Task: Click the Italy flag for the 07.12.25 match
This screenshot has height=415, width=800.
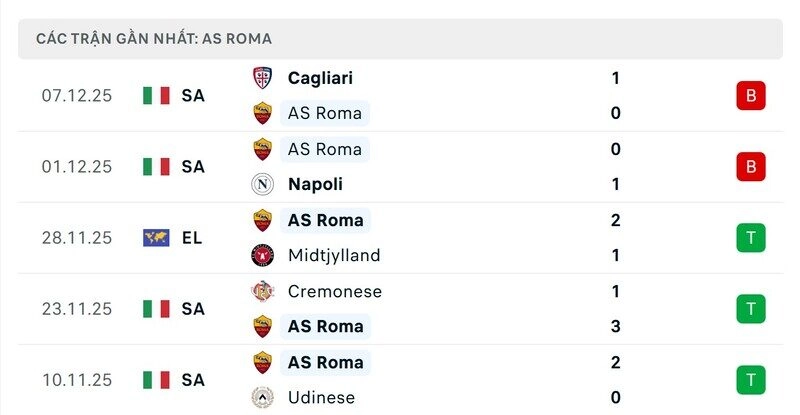Action: 156,96
